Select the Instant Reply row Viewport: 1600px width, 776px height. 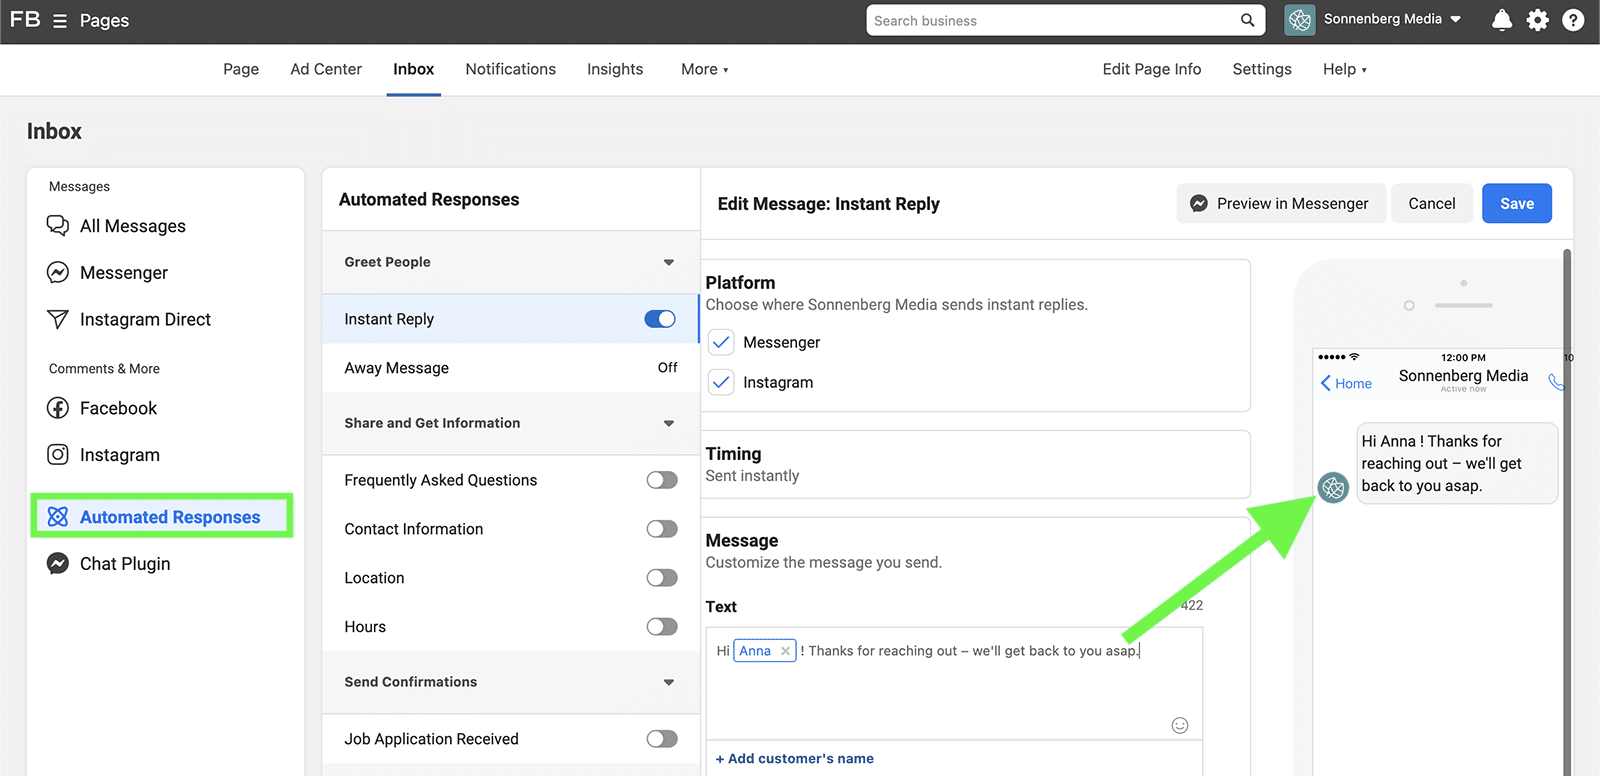click(x=511, y=319)
